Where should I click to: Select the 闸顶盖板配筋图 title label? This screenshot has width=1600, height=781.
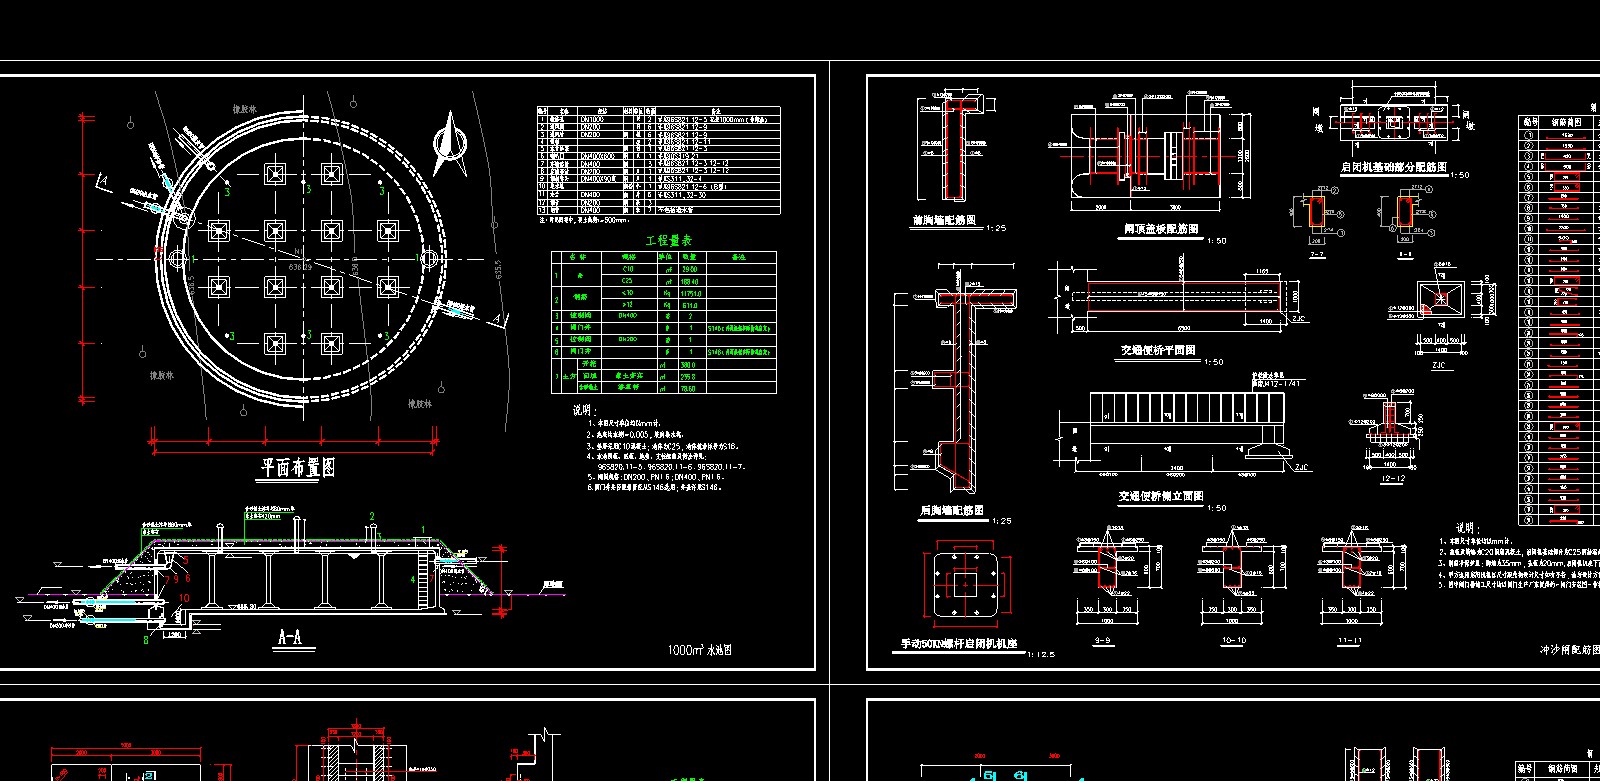[1161, 230]
